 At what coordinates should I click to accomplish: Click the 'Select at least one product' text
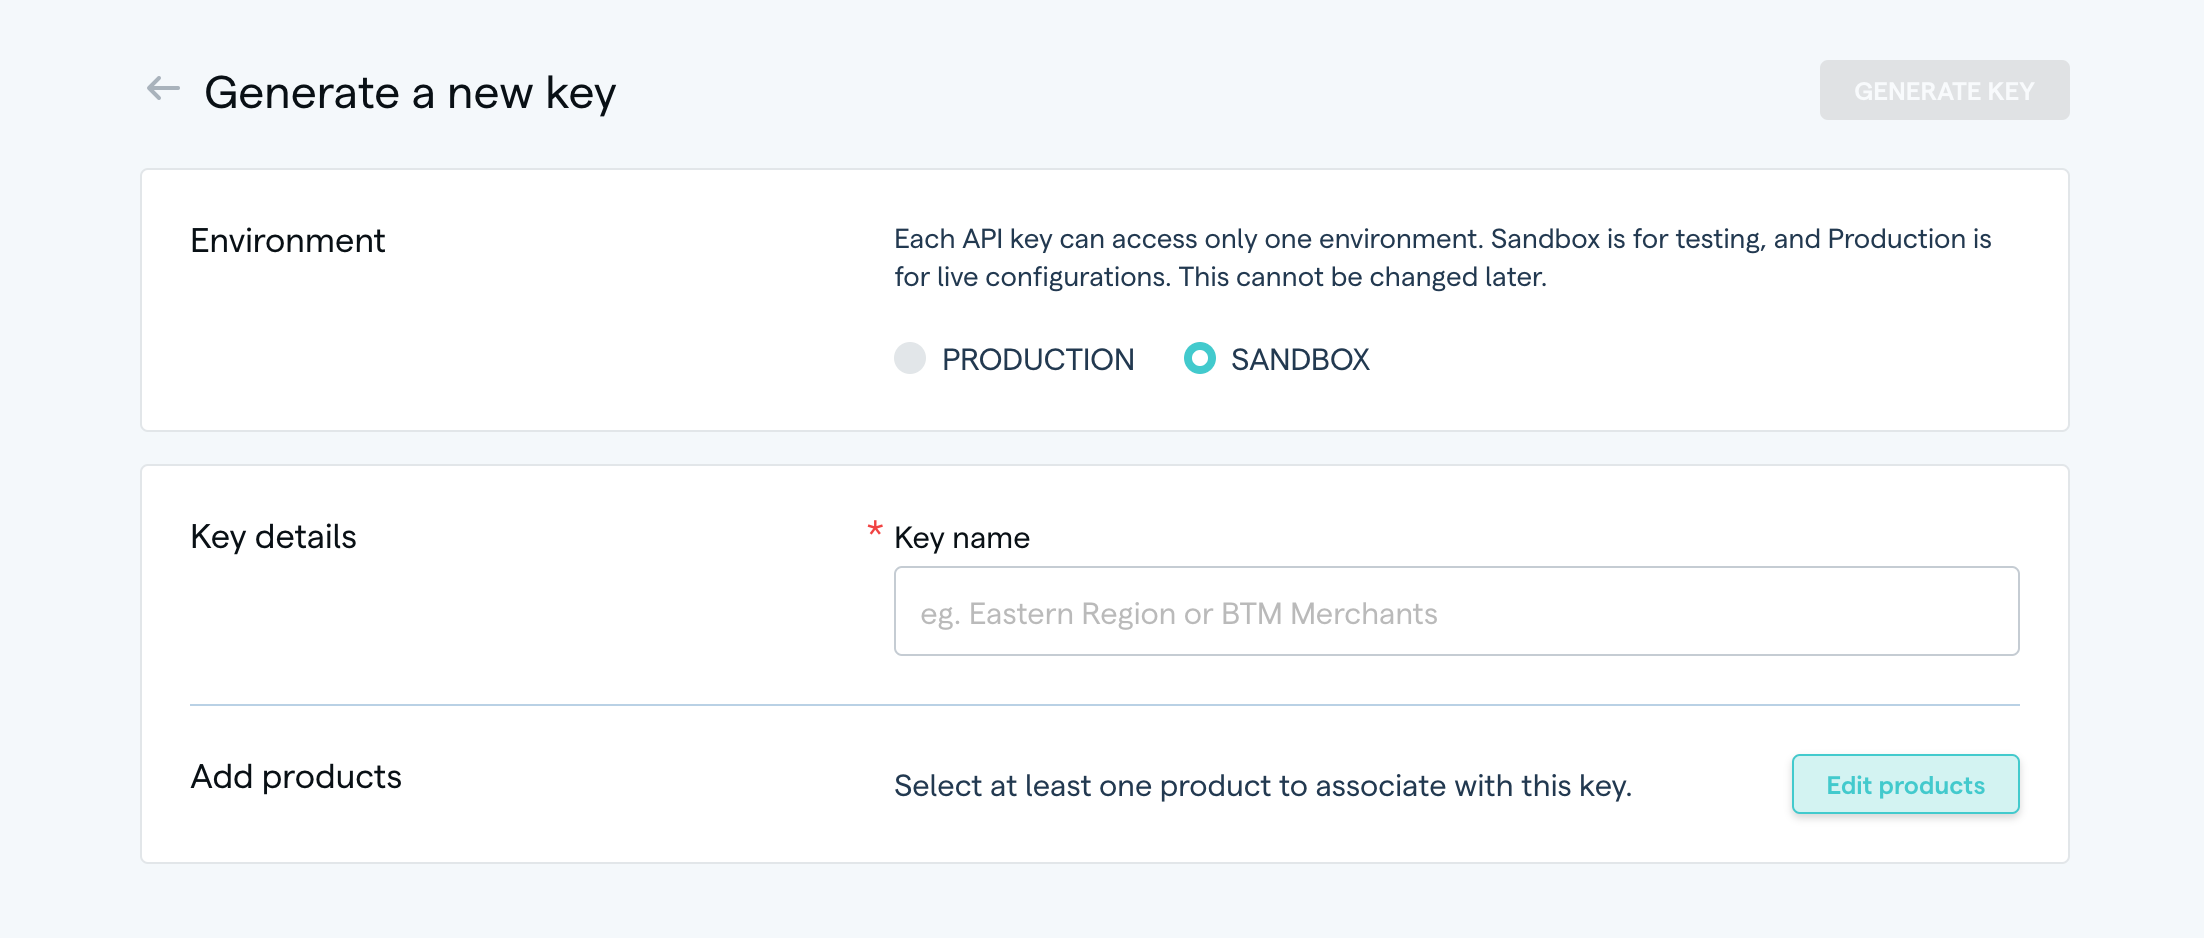click(x=1262, y=786)
